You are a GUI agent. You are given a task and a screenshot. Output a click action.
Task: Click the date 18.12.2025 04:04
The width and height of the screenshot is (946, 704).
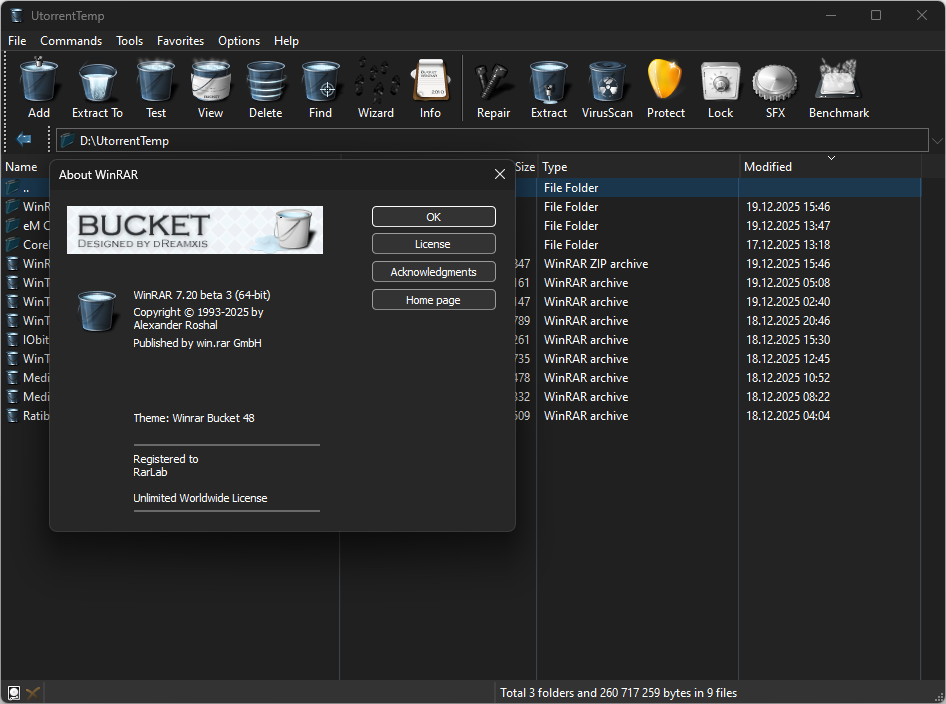tap(788, 416)
